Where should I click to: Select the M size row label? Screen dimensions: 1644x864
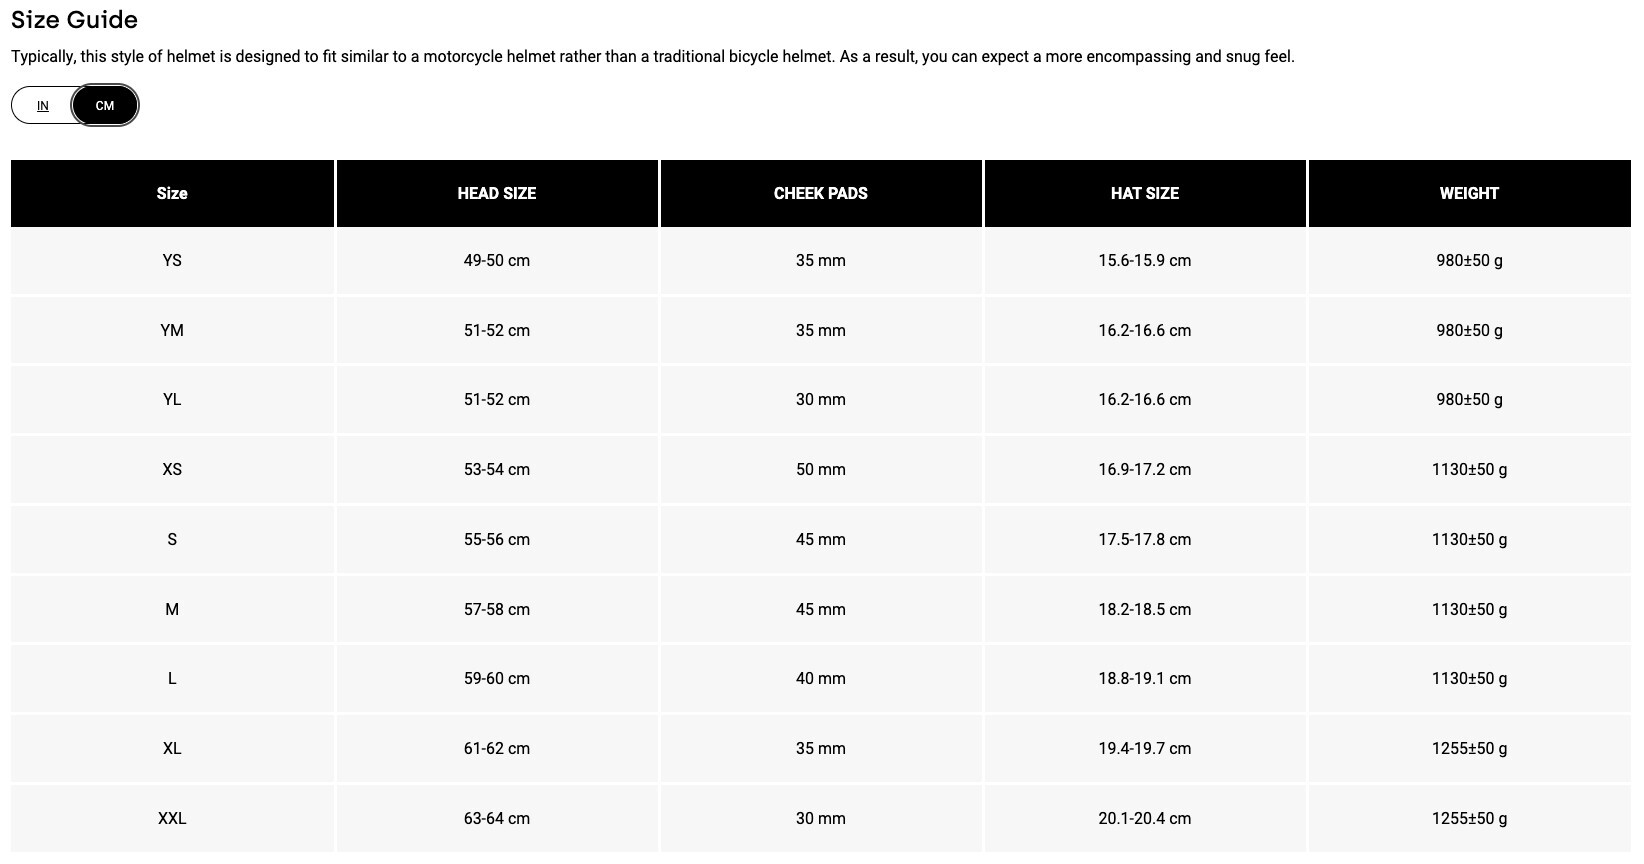click(172, 610)
